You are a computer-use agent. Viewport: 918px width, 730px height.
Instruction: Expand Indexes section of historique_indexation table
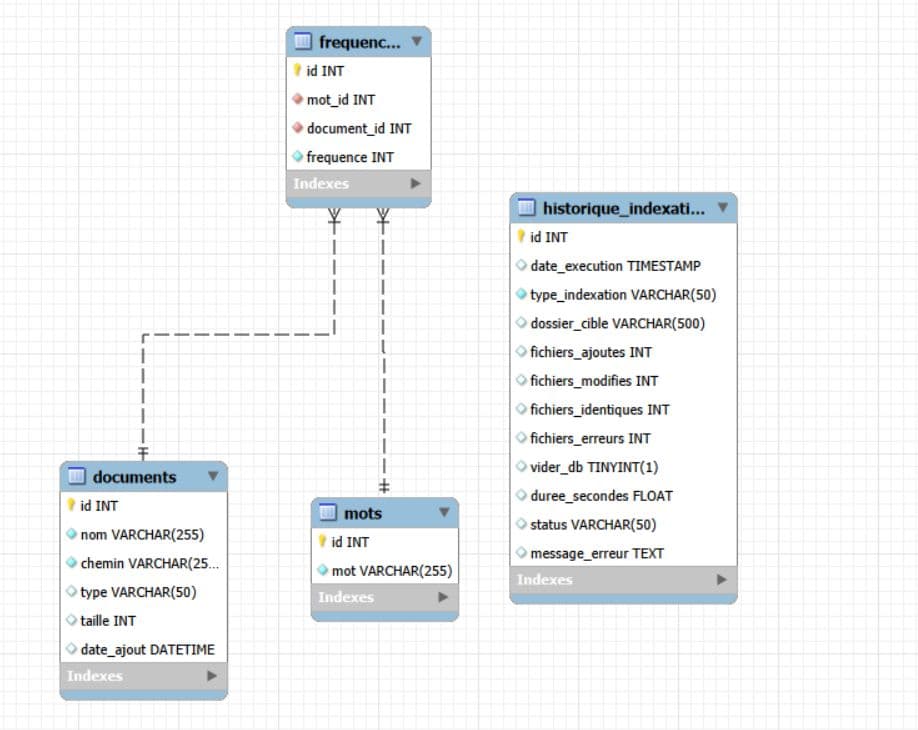(x=722, y=579)
